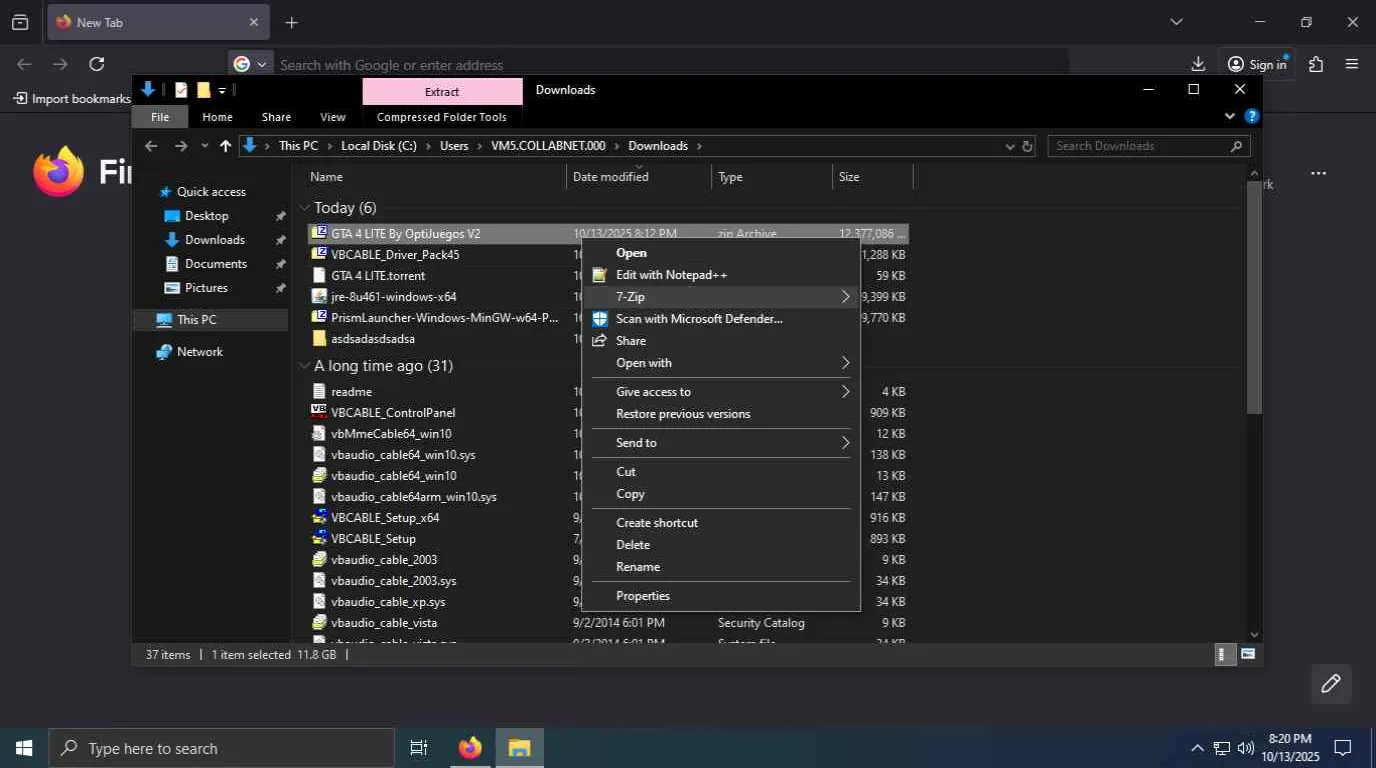Viewport: 1376px width, 768px height.
Task: Open Firefox downloads panel
Action: click(x=1198, y=64)
